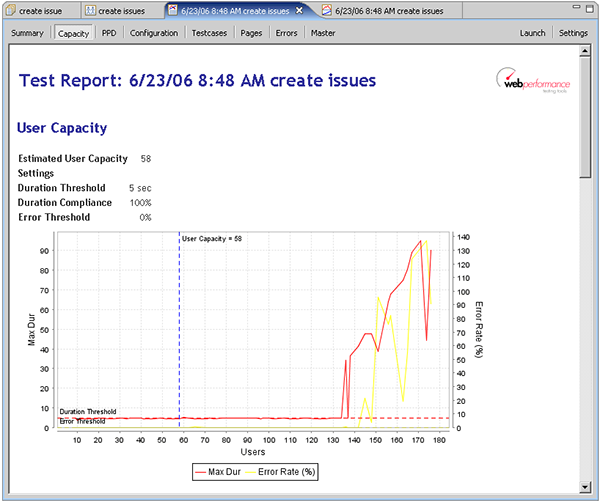Click the 'Estimated User Capacity' label
The height and width of the screenshot is (502, 600).
click(73, 159)
